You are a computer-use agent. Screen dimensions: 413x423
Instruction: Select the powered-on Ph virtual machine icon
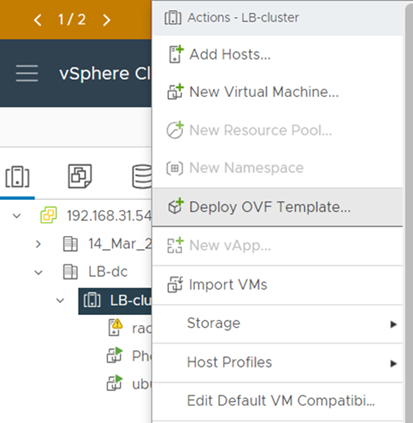[115, 355]
